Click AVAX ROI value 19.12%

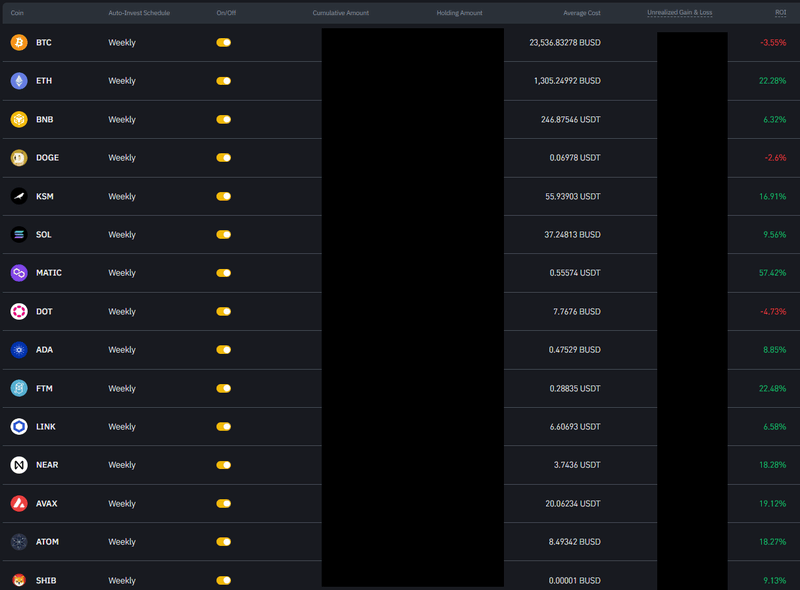tap(772, 503)
